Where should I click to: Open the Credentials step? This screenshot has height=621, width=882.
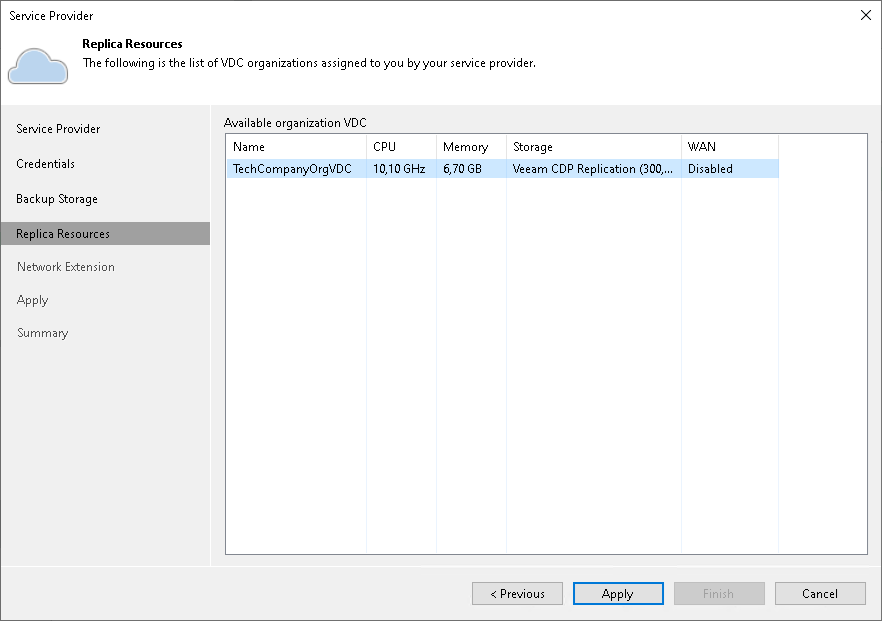coord(45,163)
